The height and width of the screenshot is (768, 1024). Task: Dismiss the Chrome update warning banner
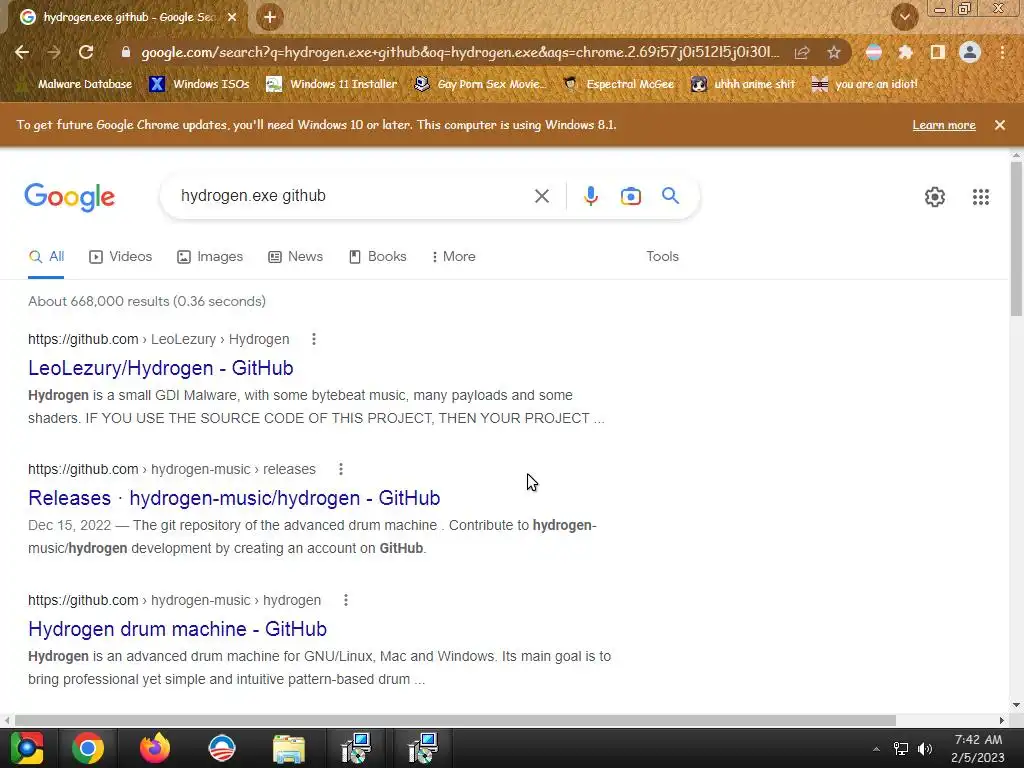tap(1000, 125)
